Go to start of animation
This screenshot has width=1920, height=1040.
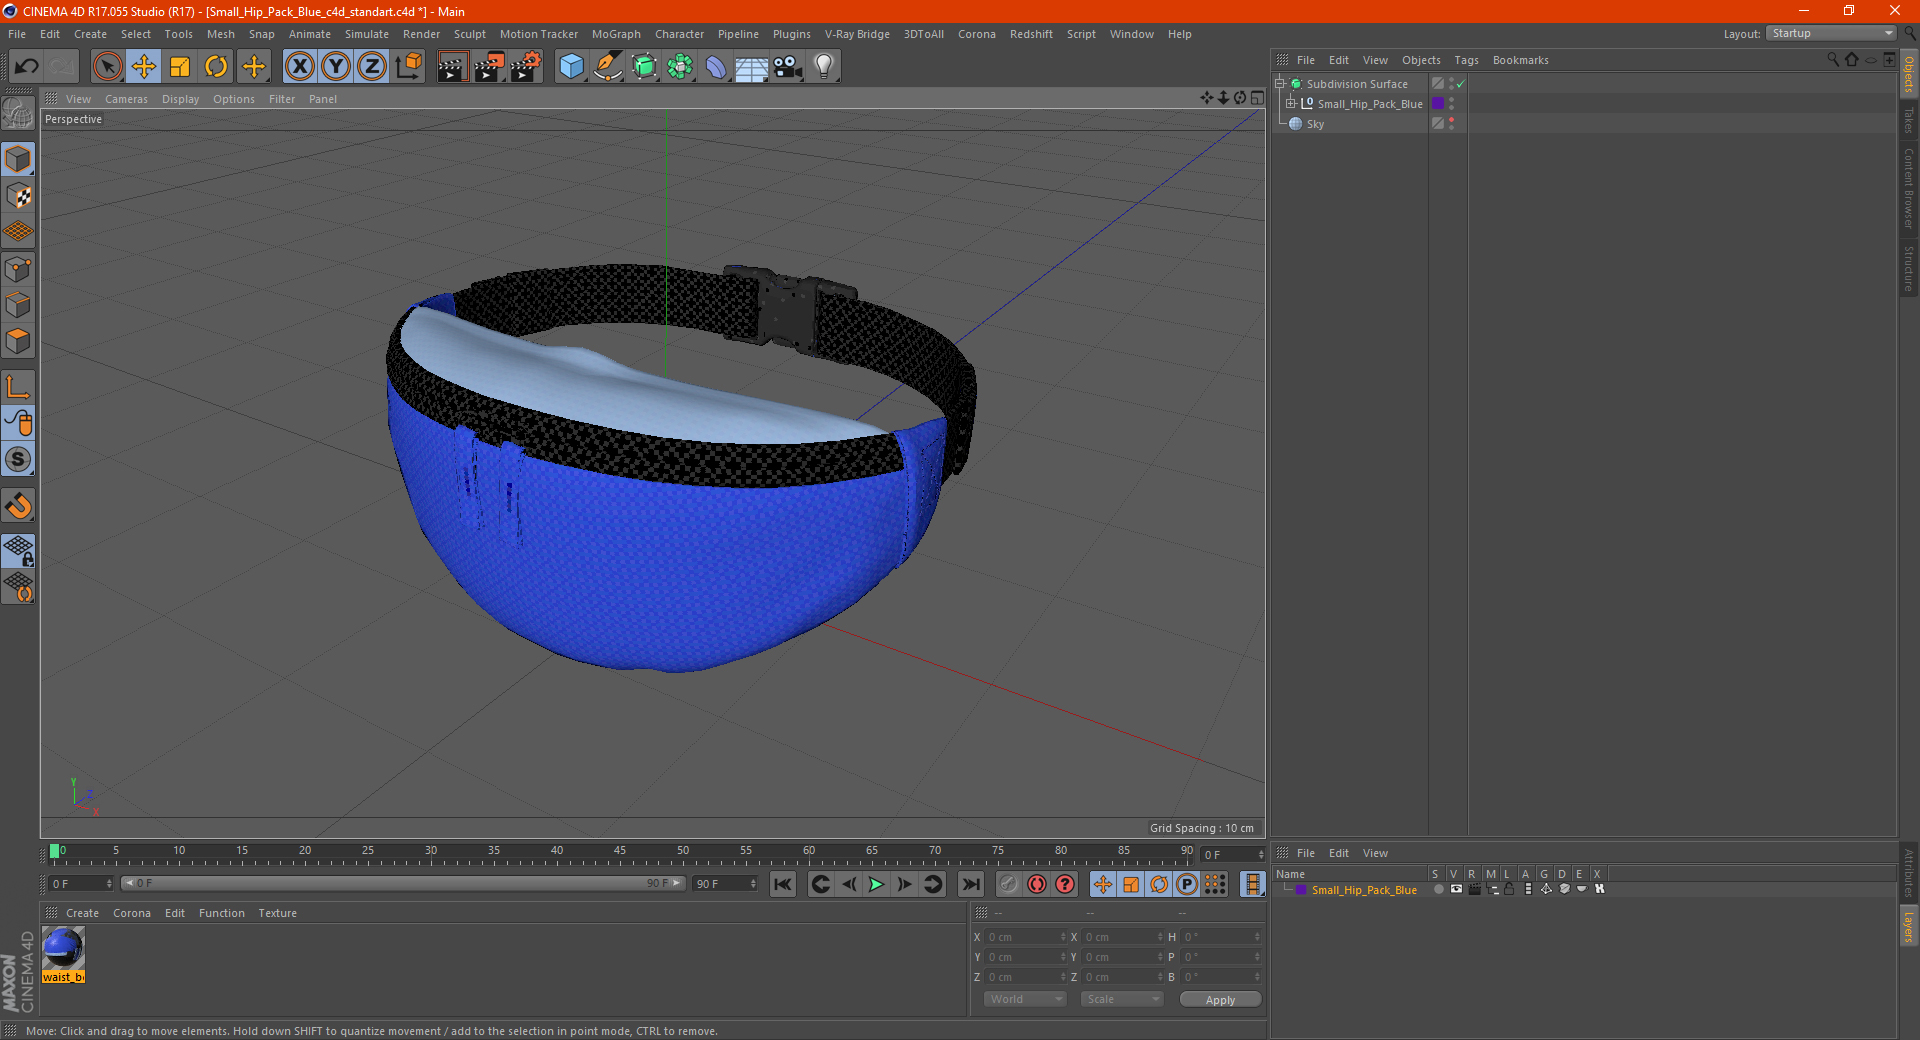pos(783,884)
